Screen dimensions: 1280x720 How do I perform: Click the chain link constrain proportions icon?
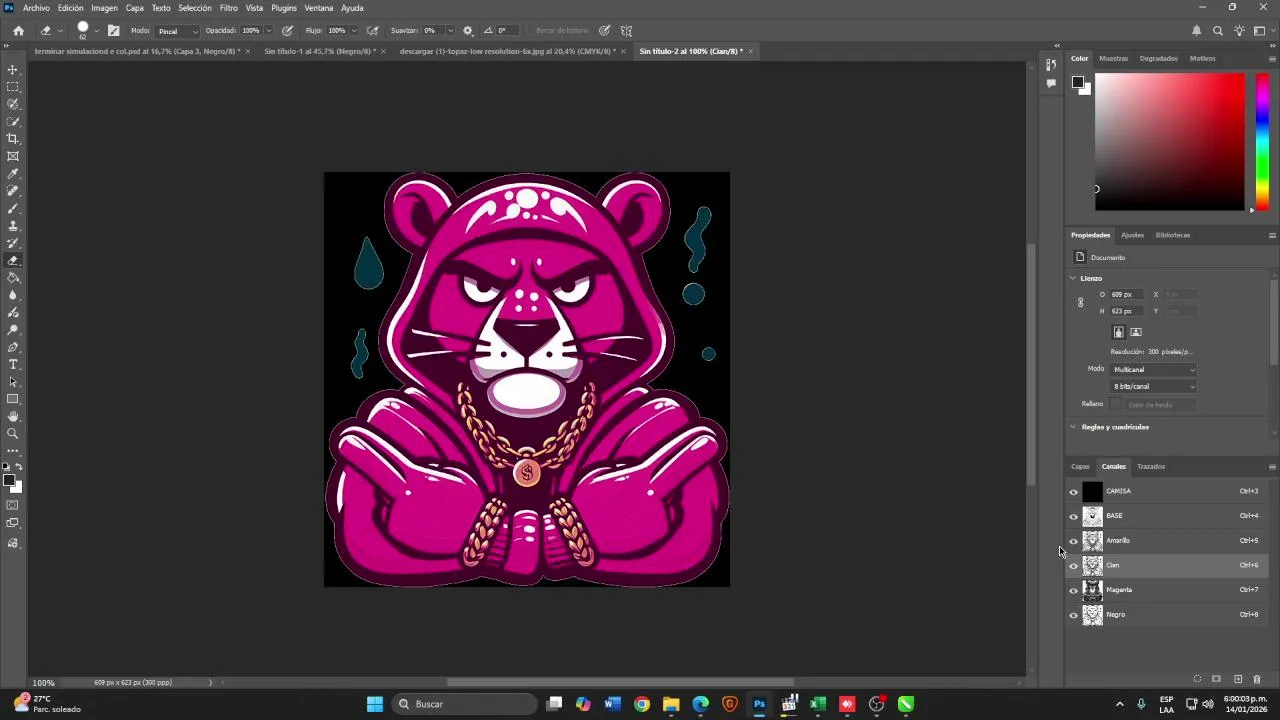pyautogui.click(x=1080, y=302)
